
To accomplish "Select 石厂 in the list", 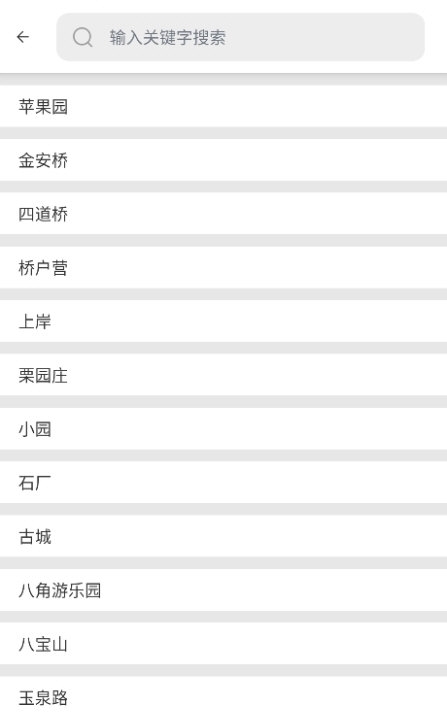I will (x=224, y=482).
